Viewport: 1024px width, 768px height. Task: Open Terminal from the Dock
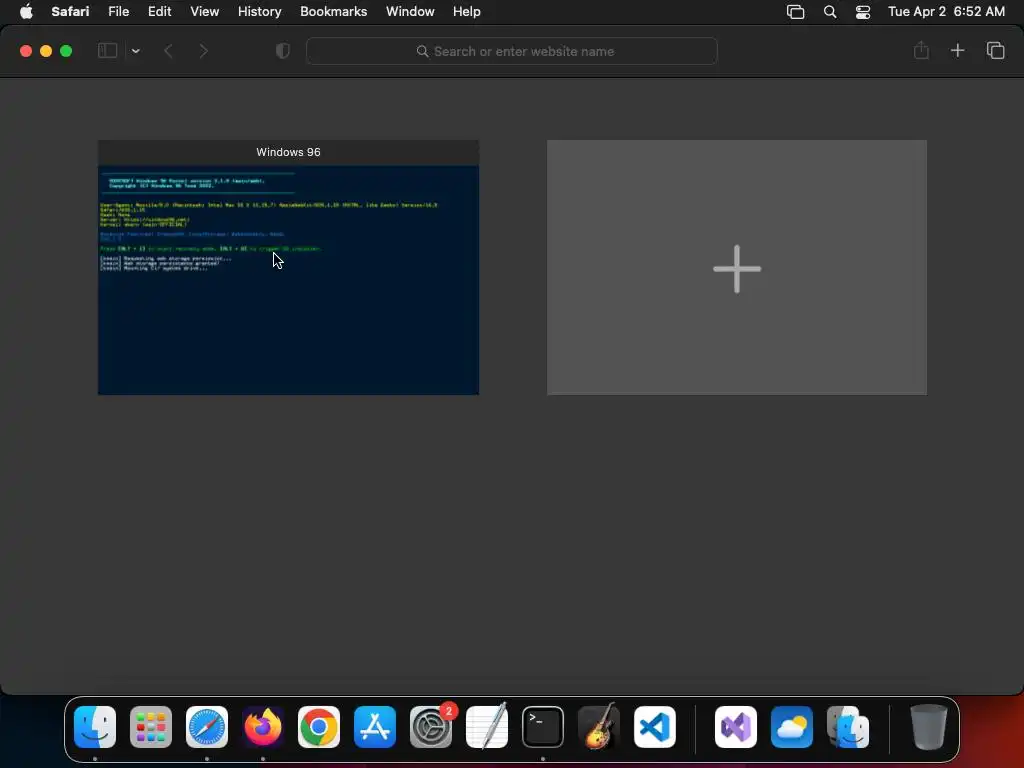(543, 726)
